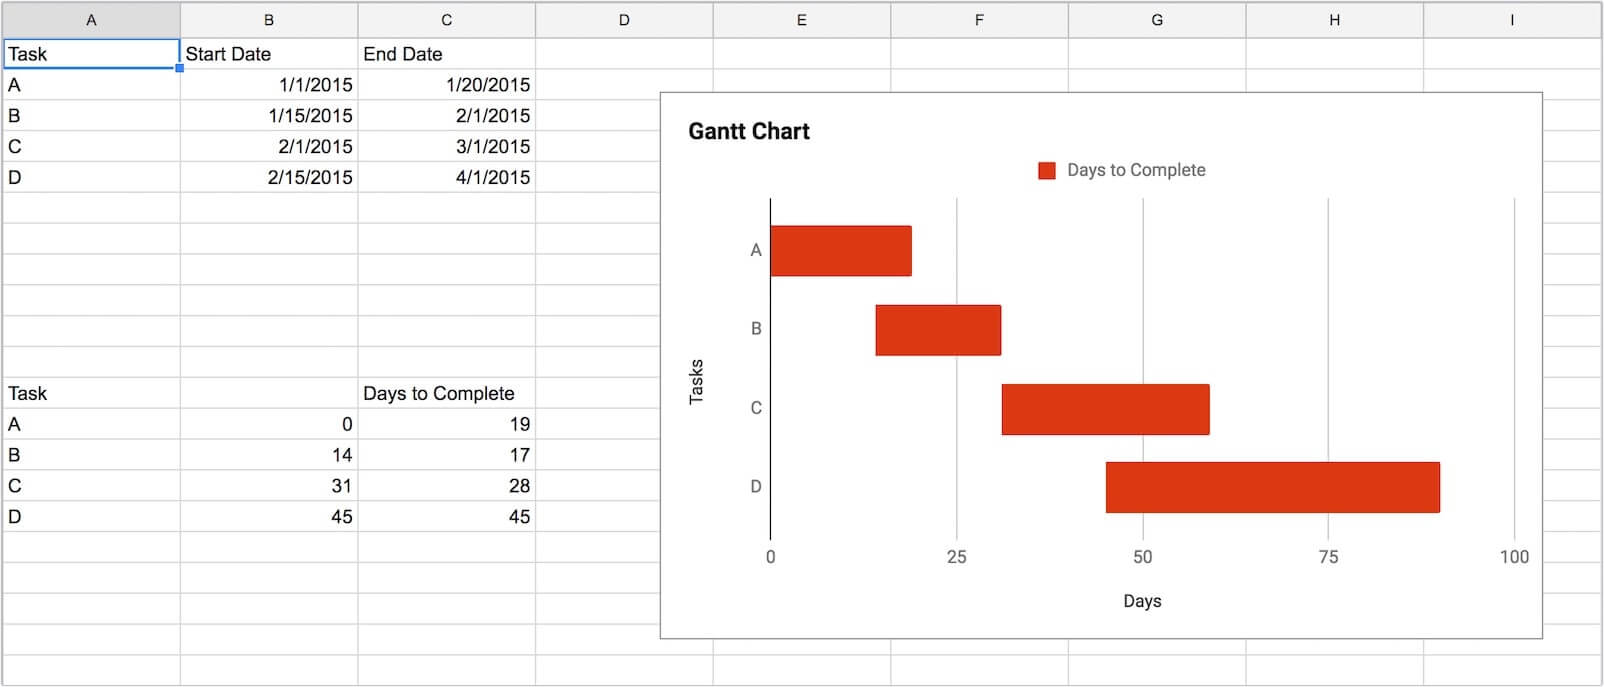The height and width of the screenshot is (687, 1604).
Task: Click the 'Days to Complete' header cell
Action: pyautogui.click(x=447, y=393)
